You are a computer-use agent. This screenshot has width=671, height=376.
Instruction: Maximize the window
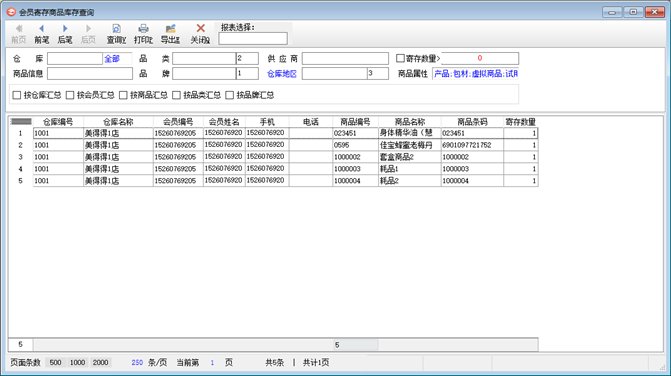coord(633,12)
